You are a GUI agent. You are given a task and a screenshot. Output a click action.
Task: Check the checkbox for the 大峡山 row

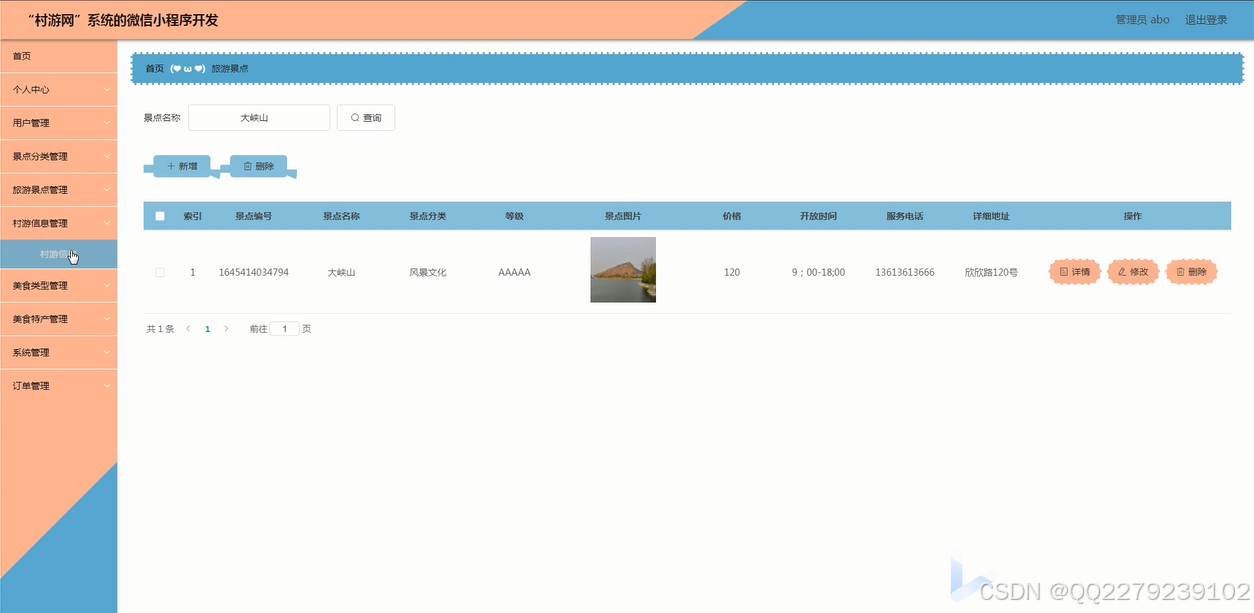point(159,271)
